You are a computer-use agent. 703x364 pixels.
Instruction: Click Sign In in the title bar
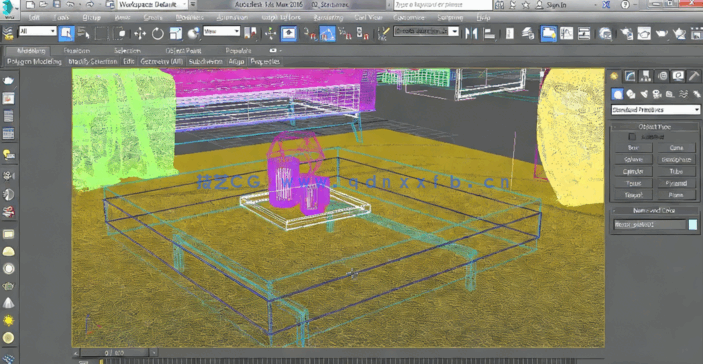point(556,4)
